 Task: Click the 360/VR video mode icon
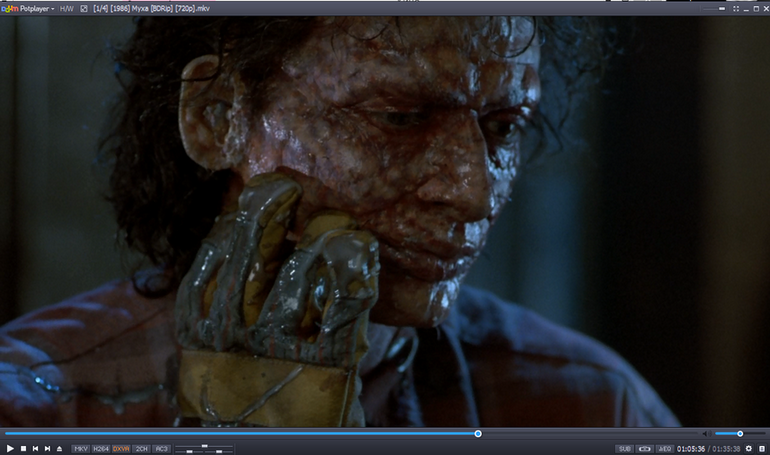point(644,449)
